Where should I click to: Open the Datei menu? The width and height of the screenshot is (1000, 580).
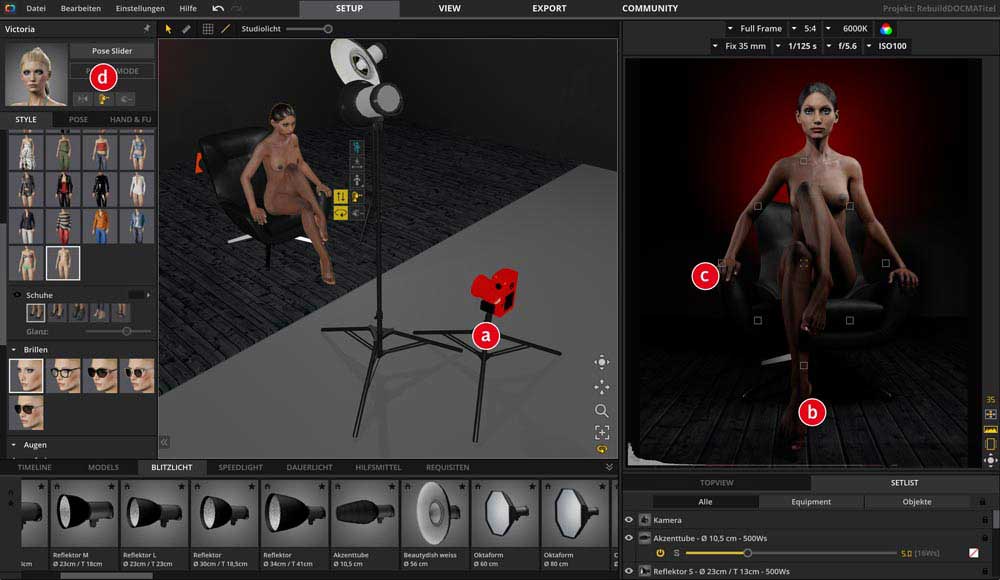(x=36, y=8)
